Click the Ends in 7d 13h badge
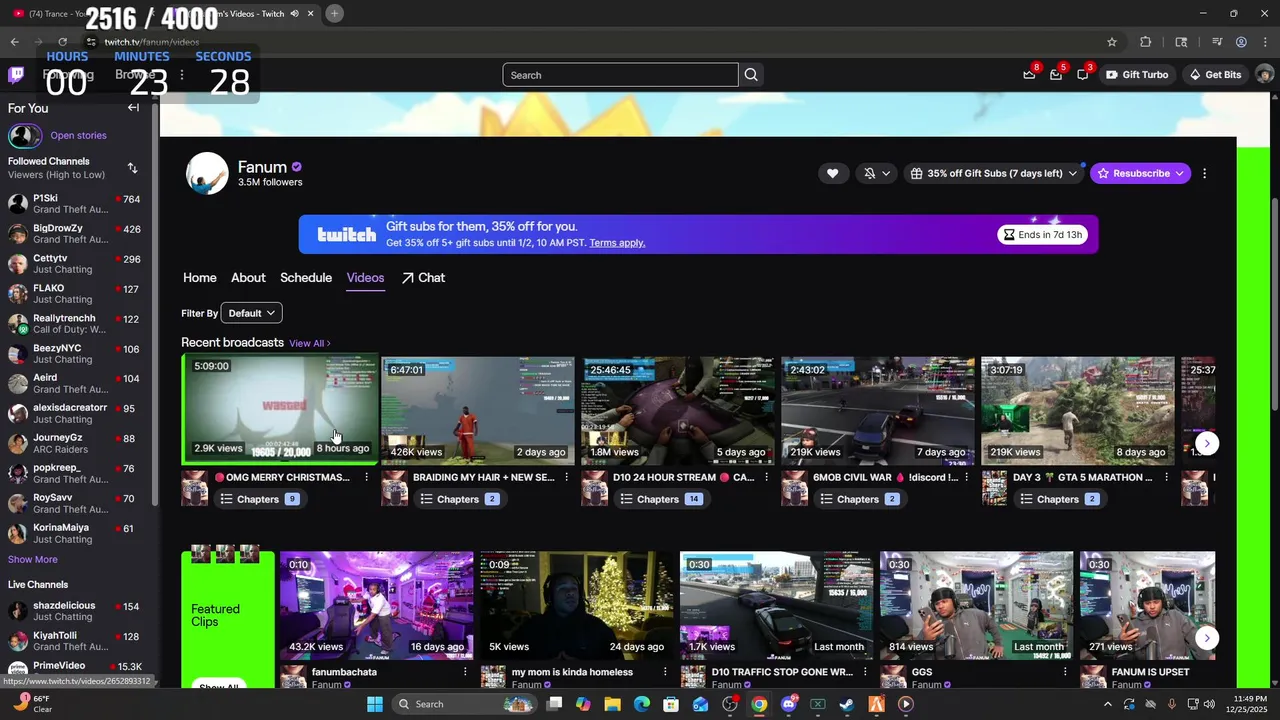This screenshot has height=720, width=1280. coord(1042,235)
